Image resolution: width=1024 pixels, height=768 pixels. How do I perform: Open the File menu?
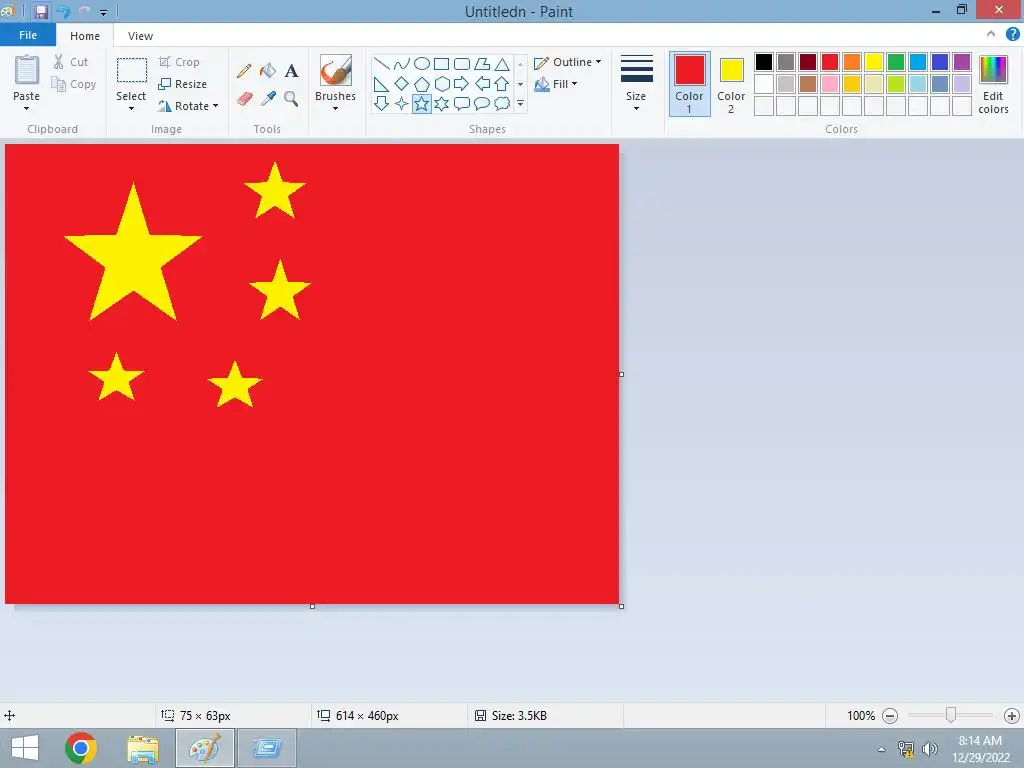(x=28, y=35)
